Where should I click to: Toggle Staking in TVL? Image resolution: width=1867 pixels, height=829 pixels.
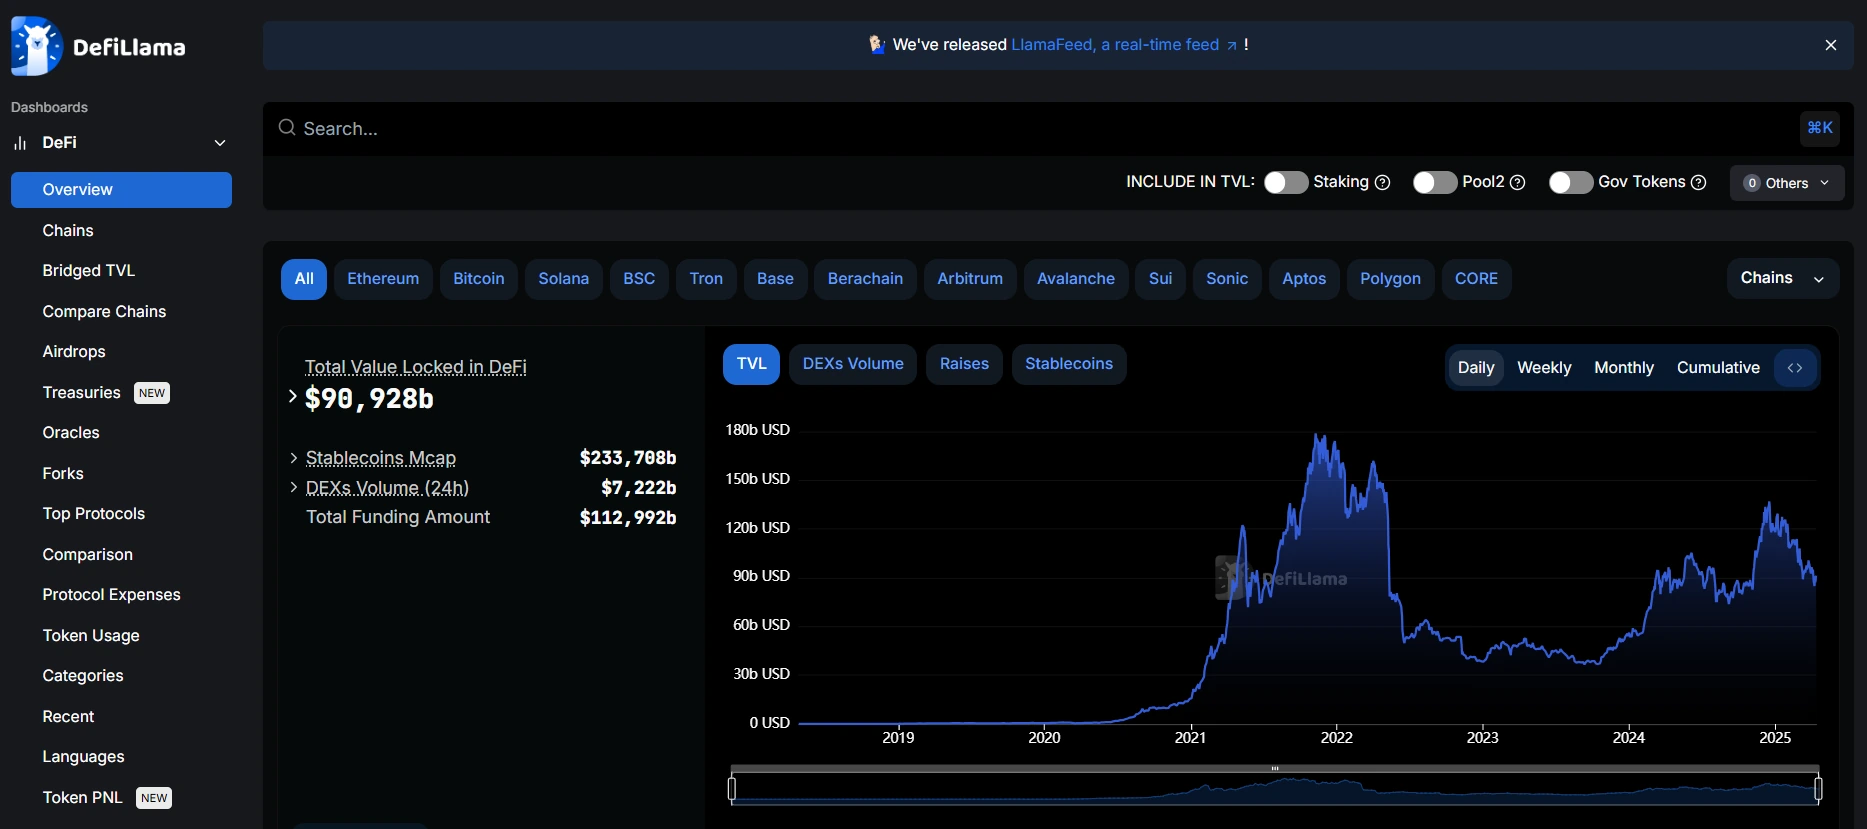(x=1286, y=182)
